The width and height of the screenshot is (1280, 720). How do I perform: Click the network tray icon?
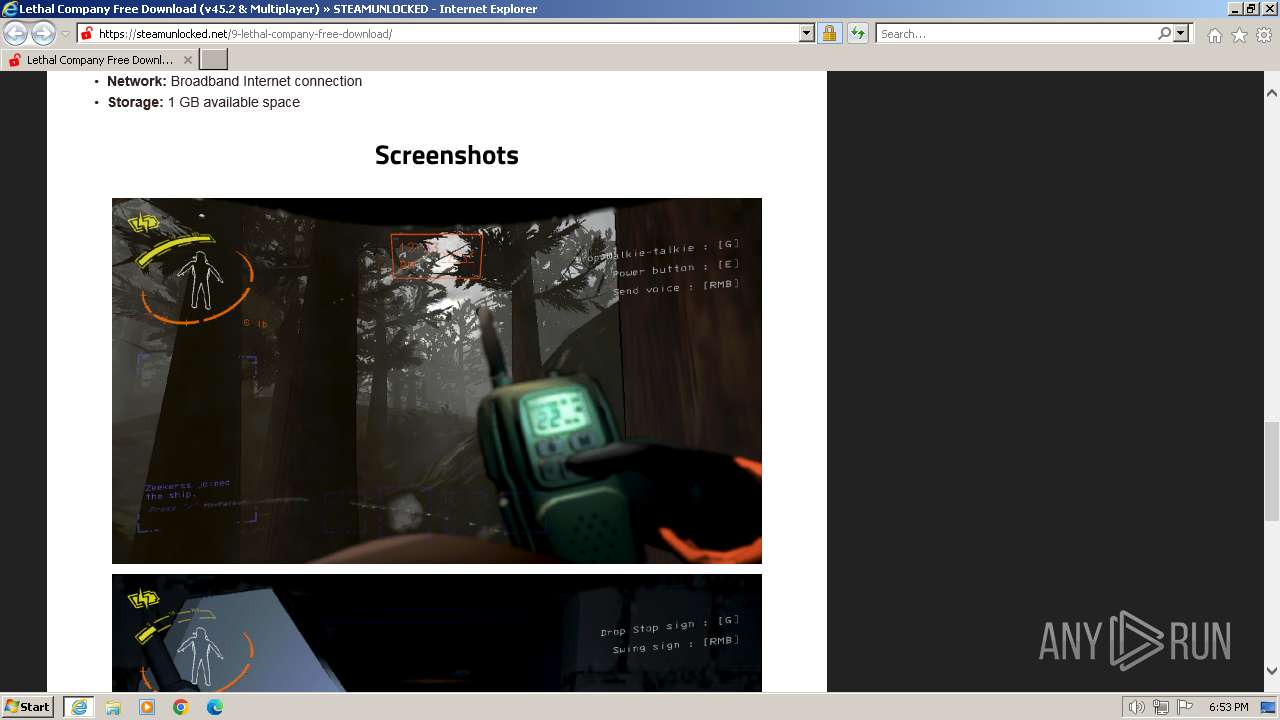1161,707
